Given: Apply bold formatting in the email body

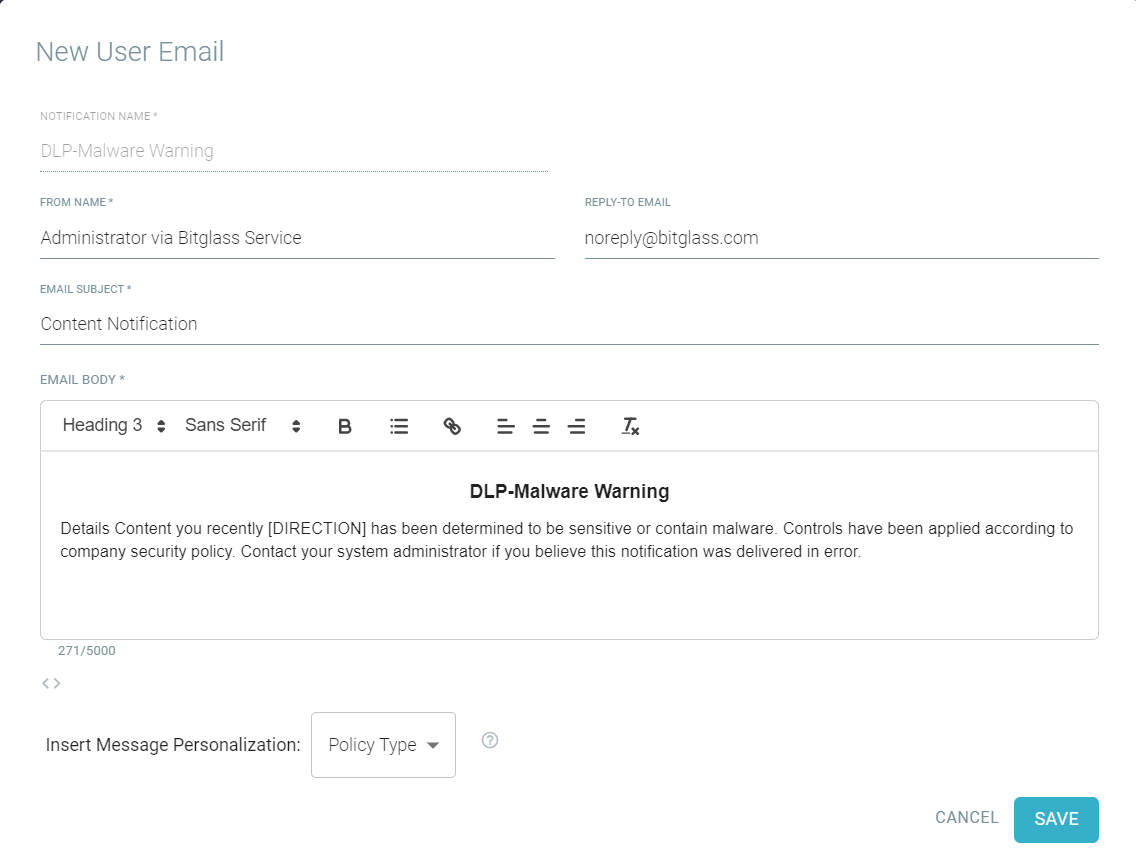Looking at the screenshot, I should click(344, 425).
